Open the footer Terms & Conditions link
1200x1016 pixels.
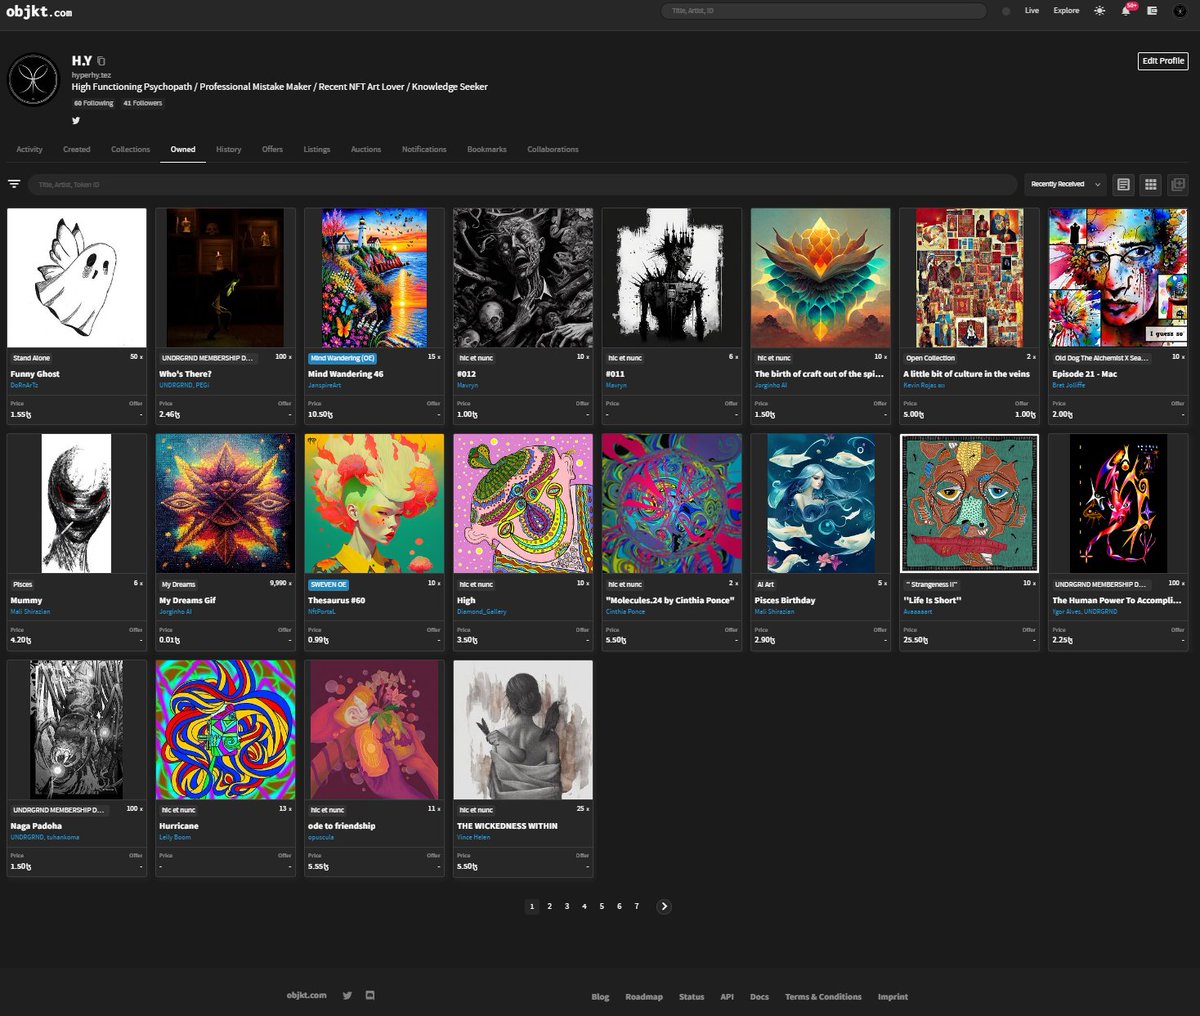click(823, 996)
